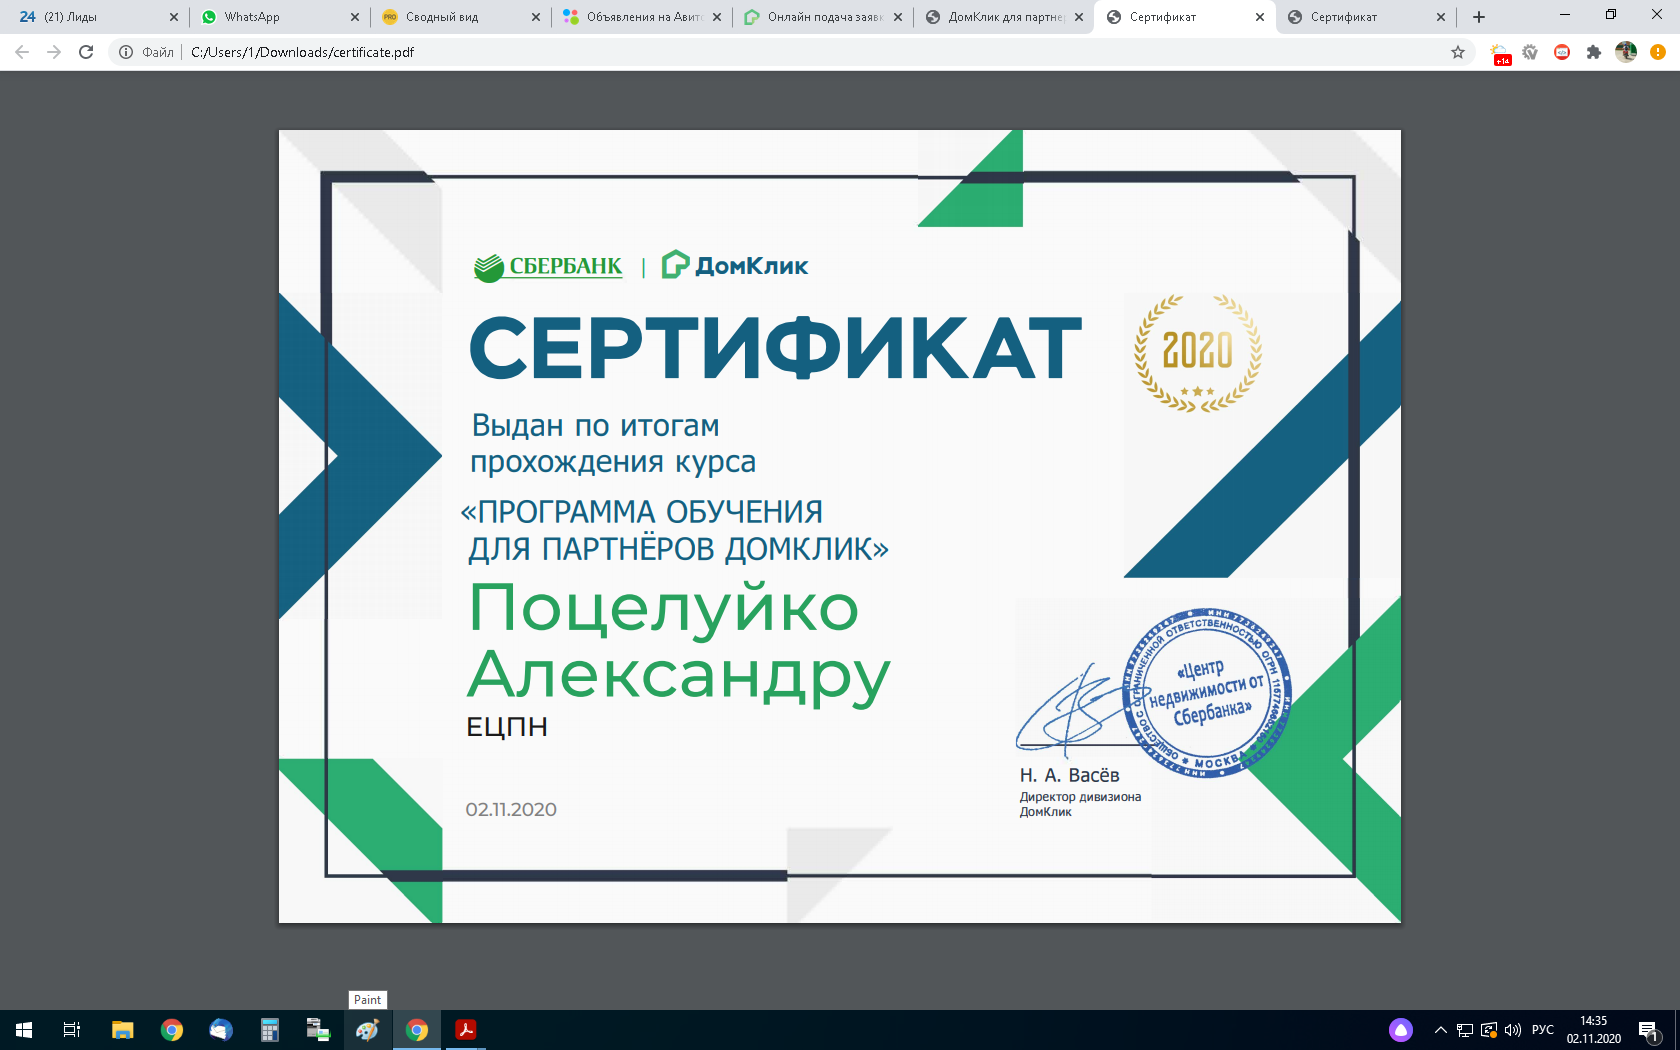The height and width of the screenshot is (1050, 1680).
Task: Open a new Chrome tab
Action: pos(1479,17)
